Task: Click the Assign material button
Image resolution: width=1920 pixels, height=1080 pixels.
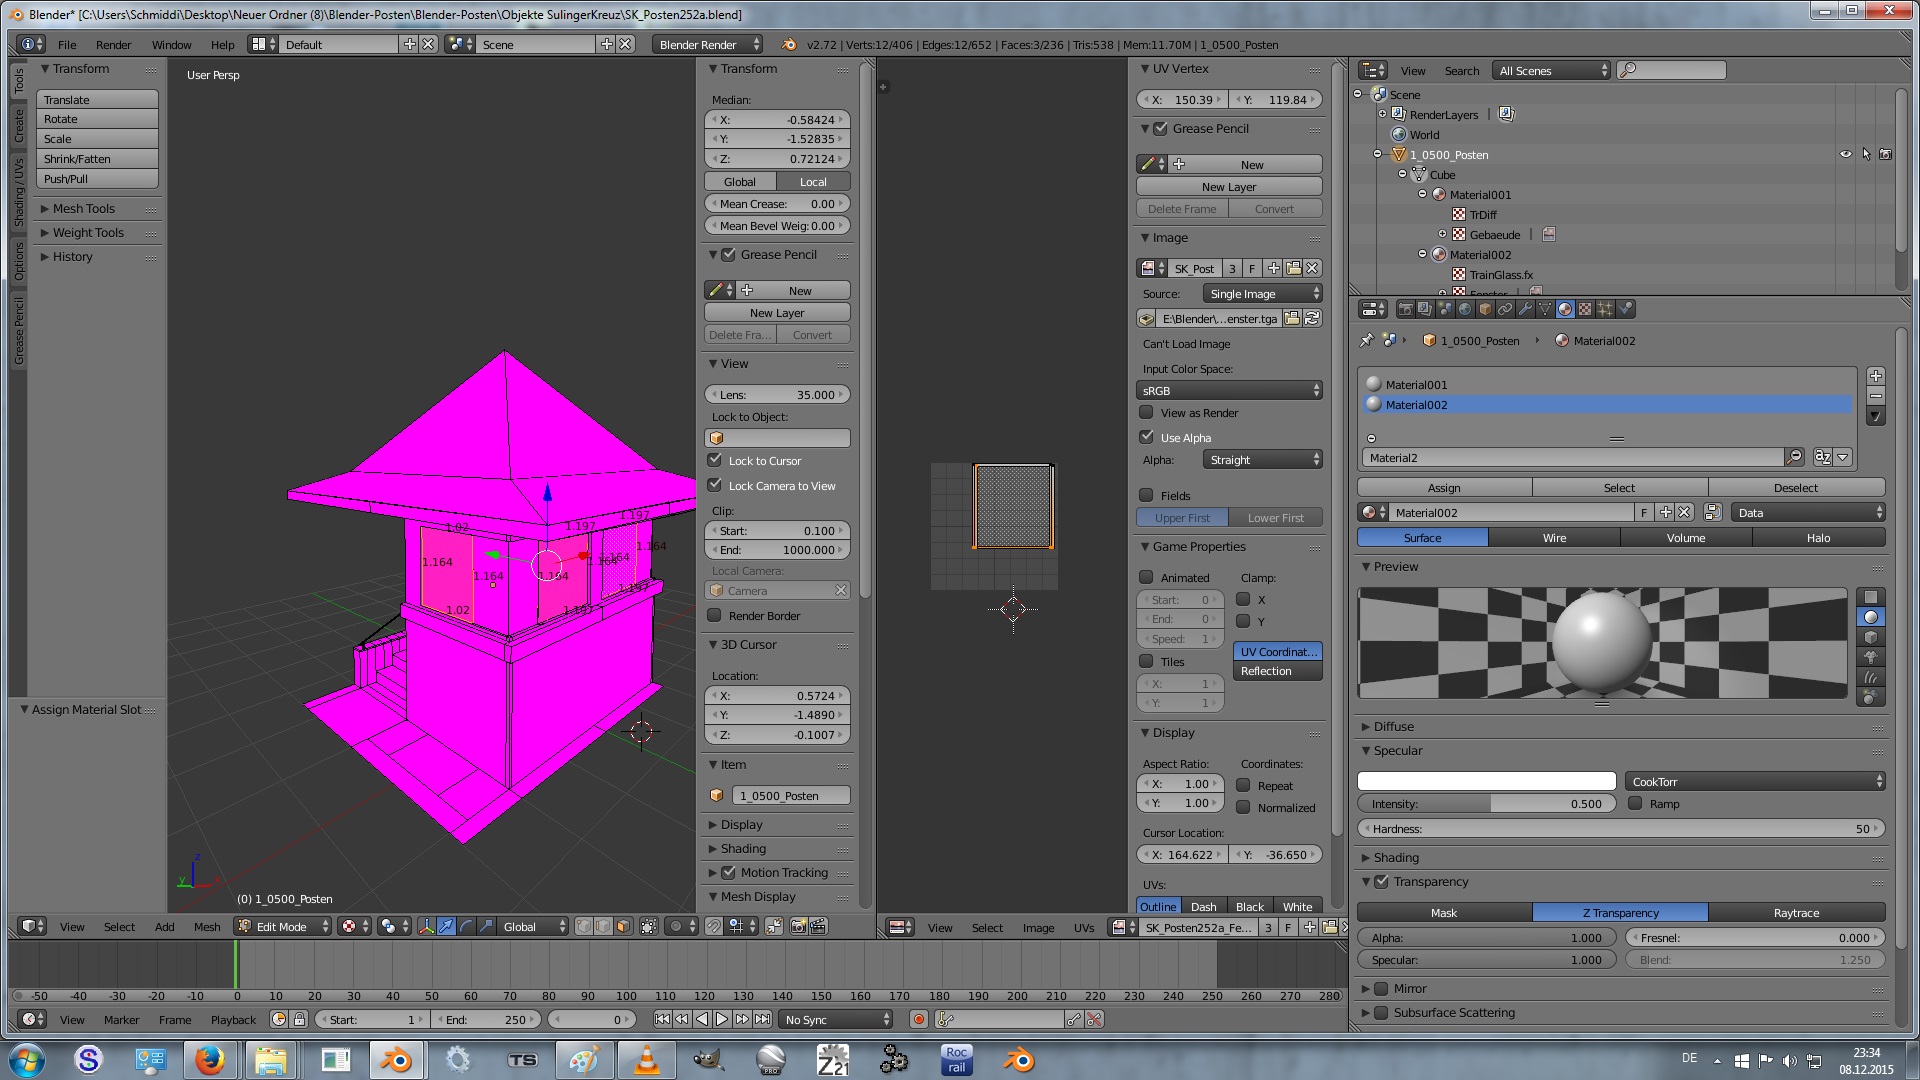Action: coord(1443,487)
